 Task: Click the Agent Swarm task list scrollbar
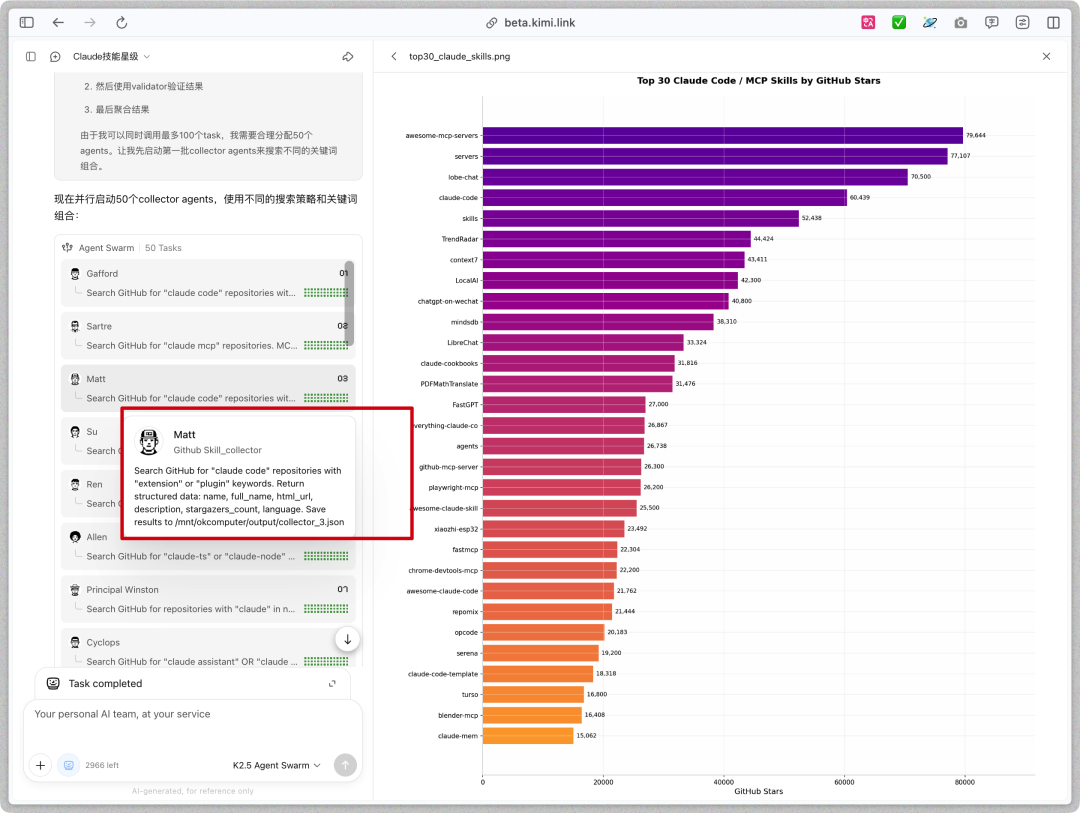(x=349, y=302)
